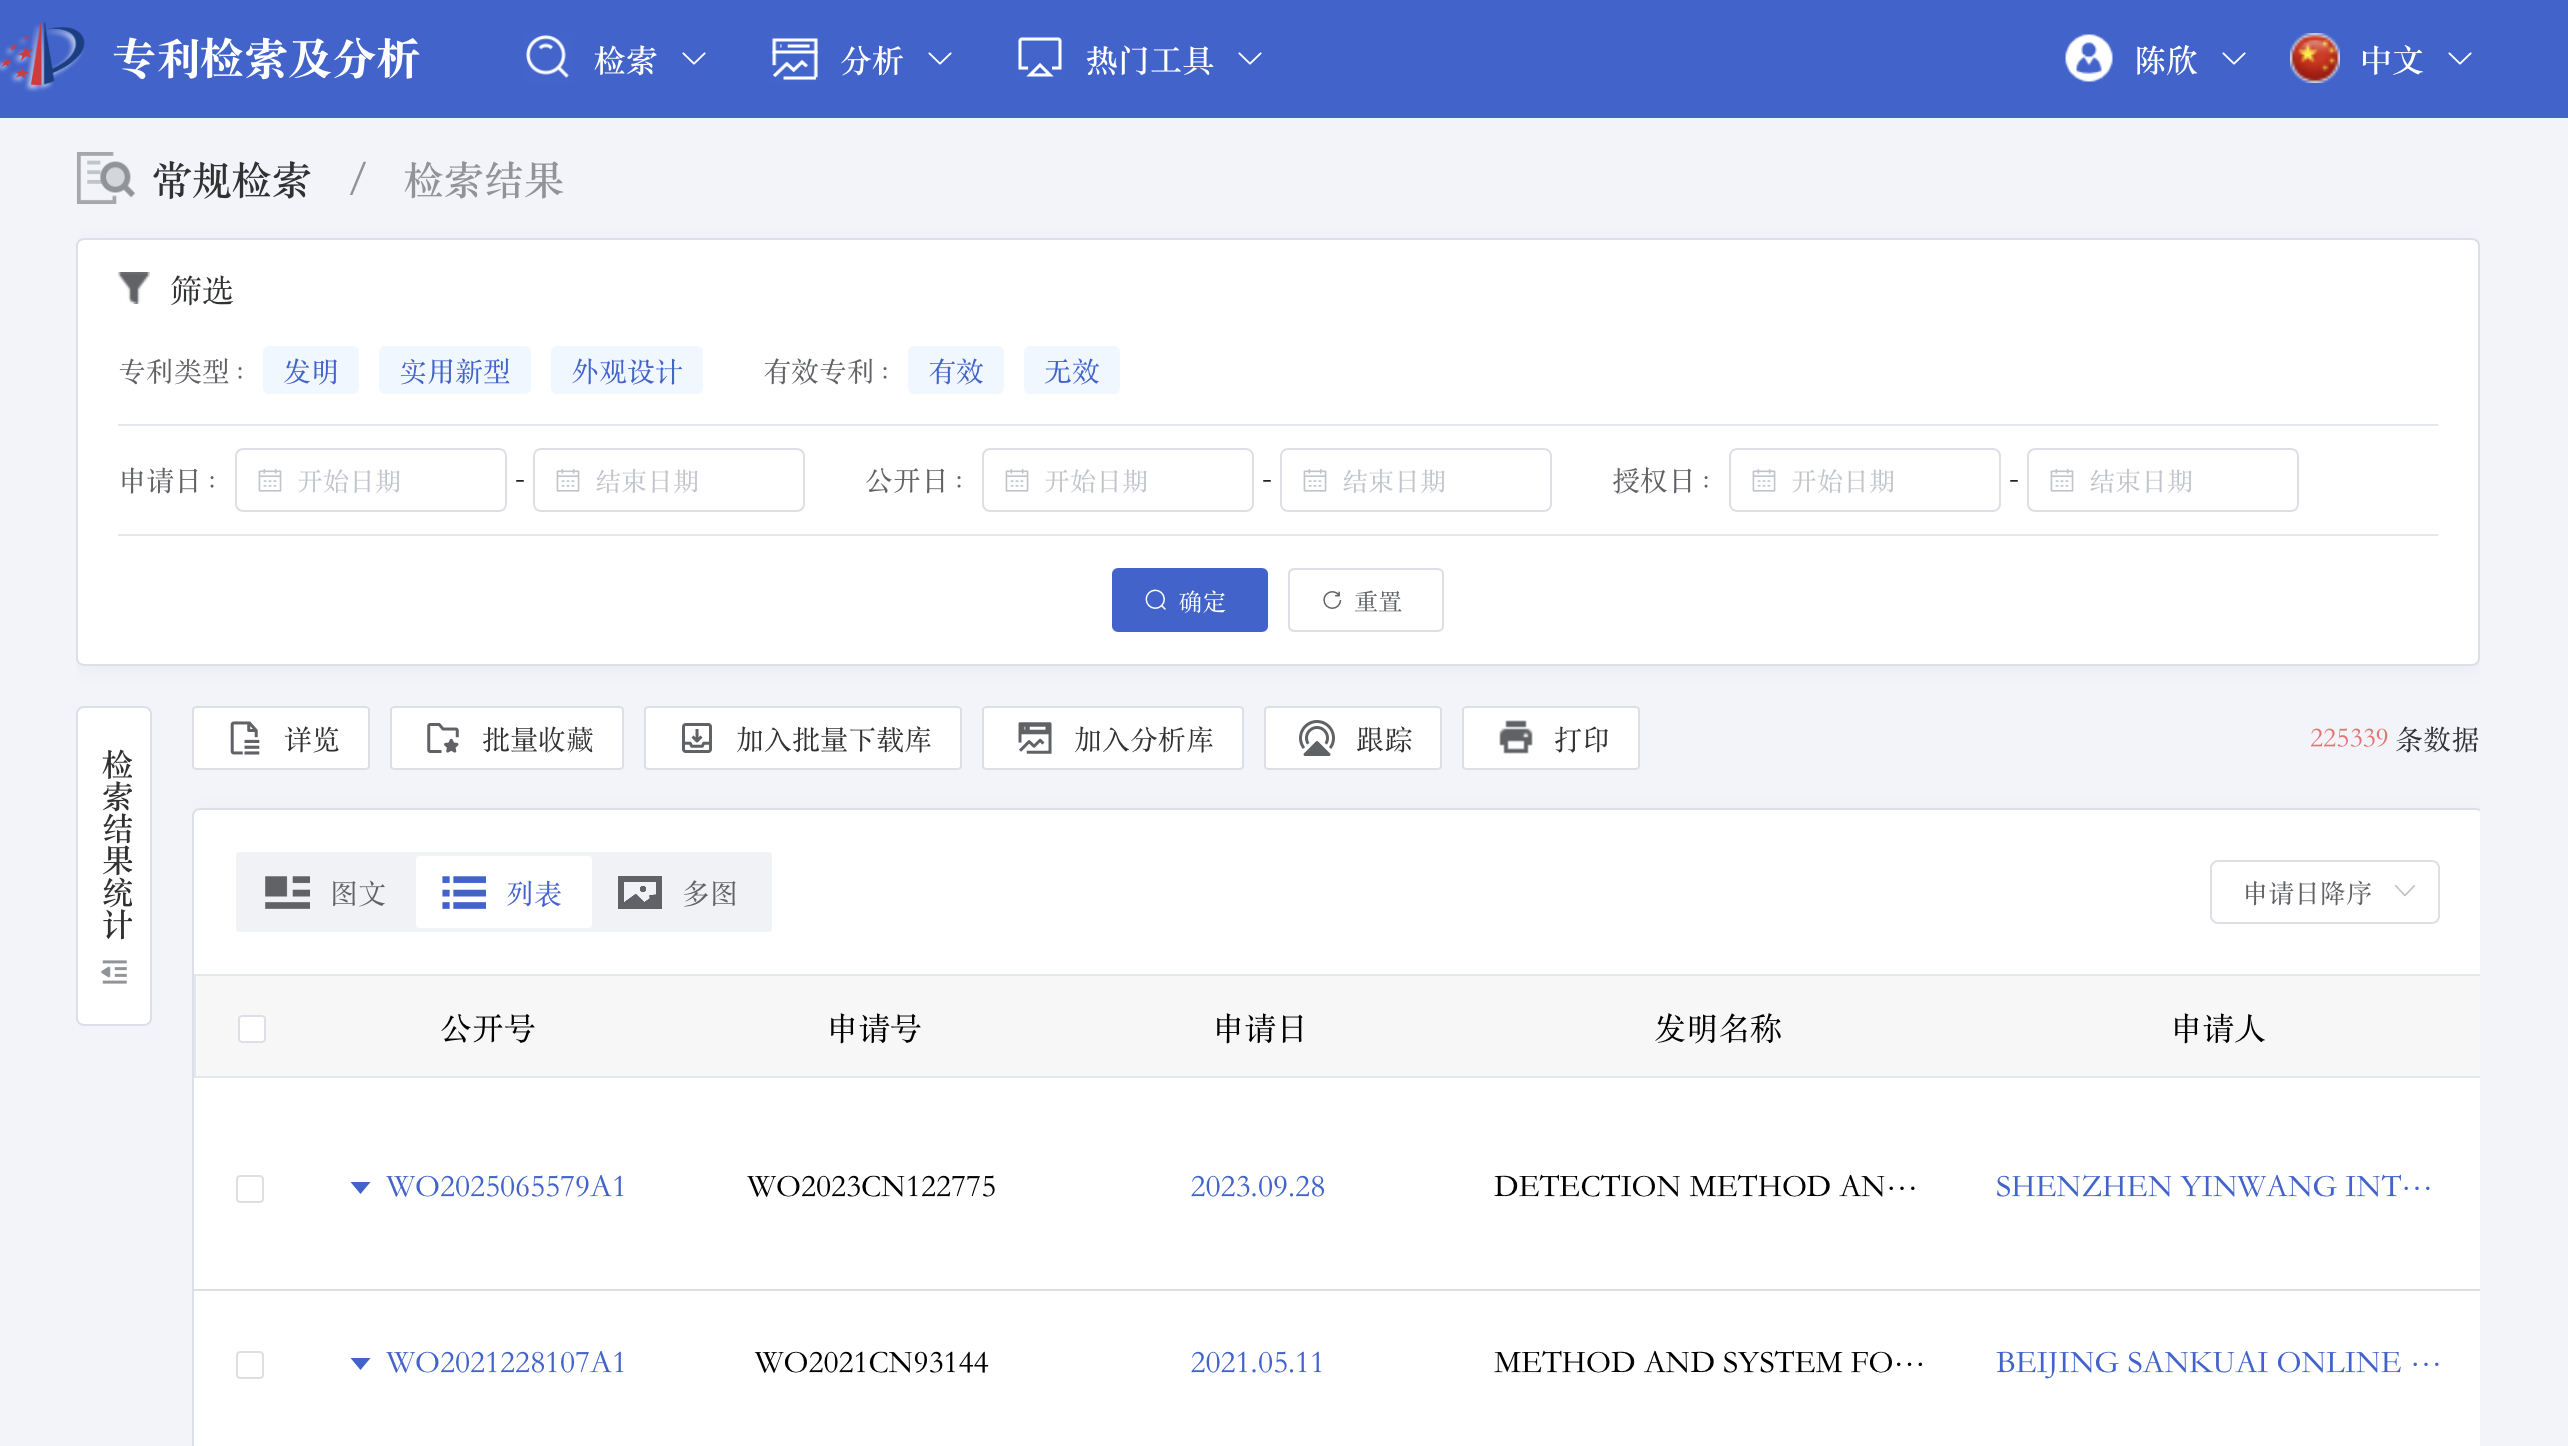Expand the 检索 menu dropdown
Viewport: 2568px width, 1446px height.
[x=694, y=59]
